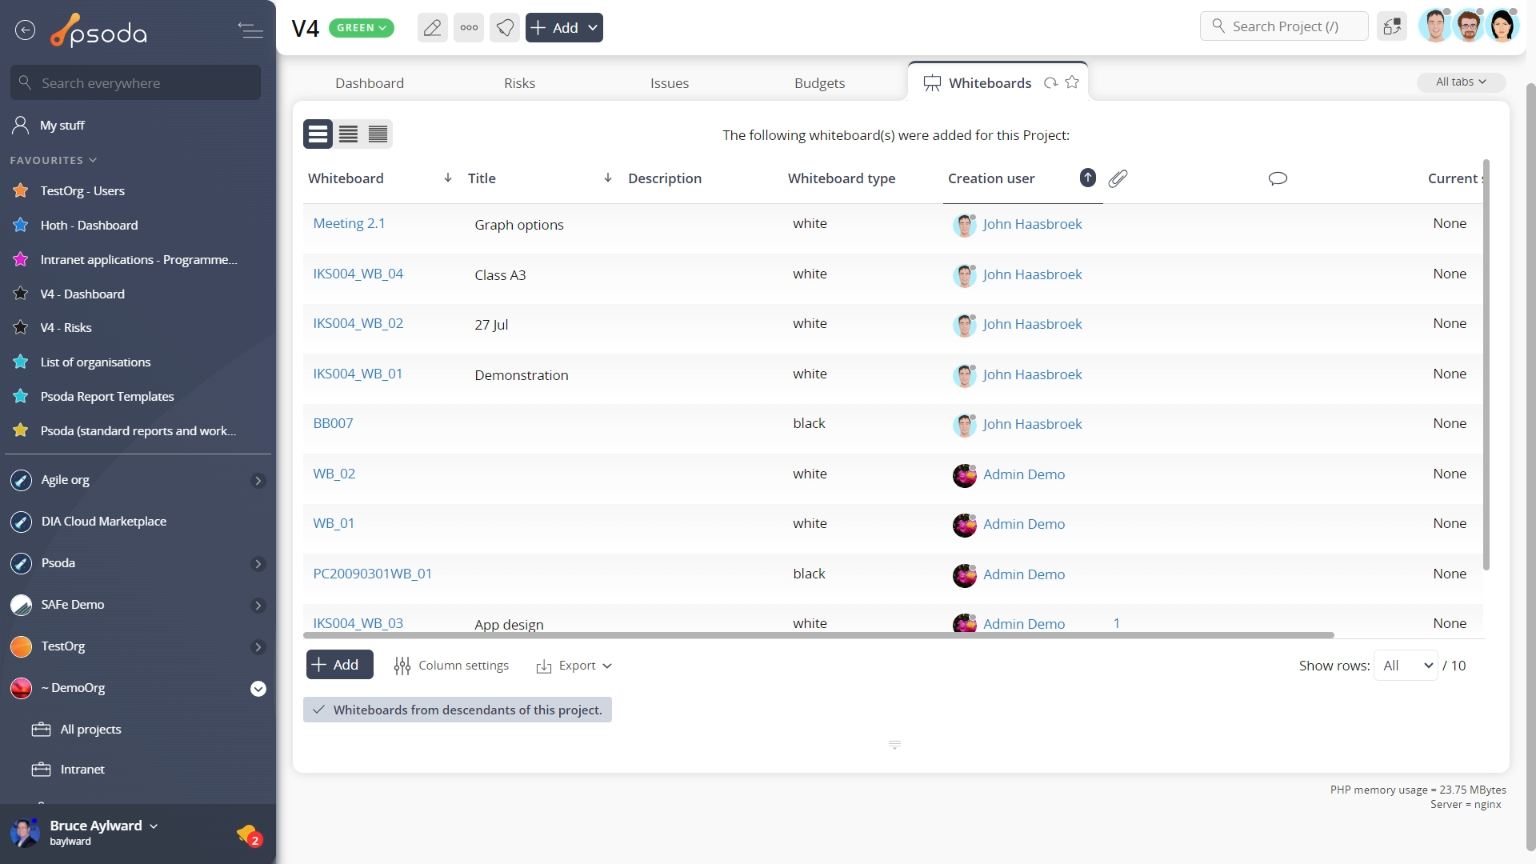Image resolution: width=1536 pixels, height=864 pixels.
Task: Collapse the Favourites section
Action: tap(54, 160)
